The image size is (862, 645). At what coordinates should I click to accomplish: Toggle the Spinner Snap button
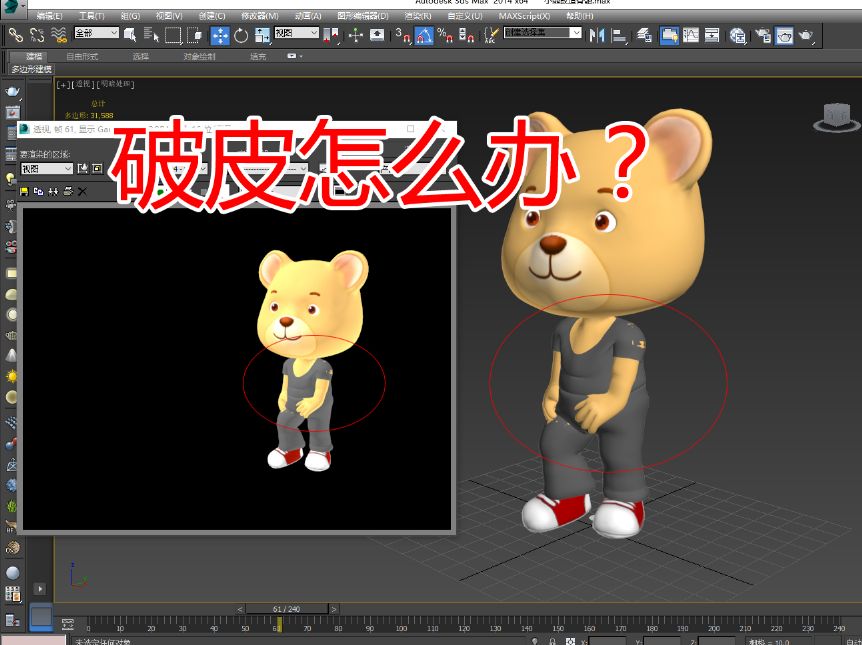466,36
